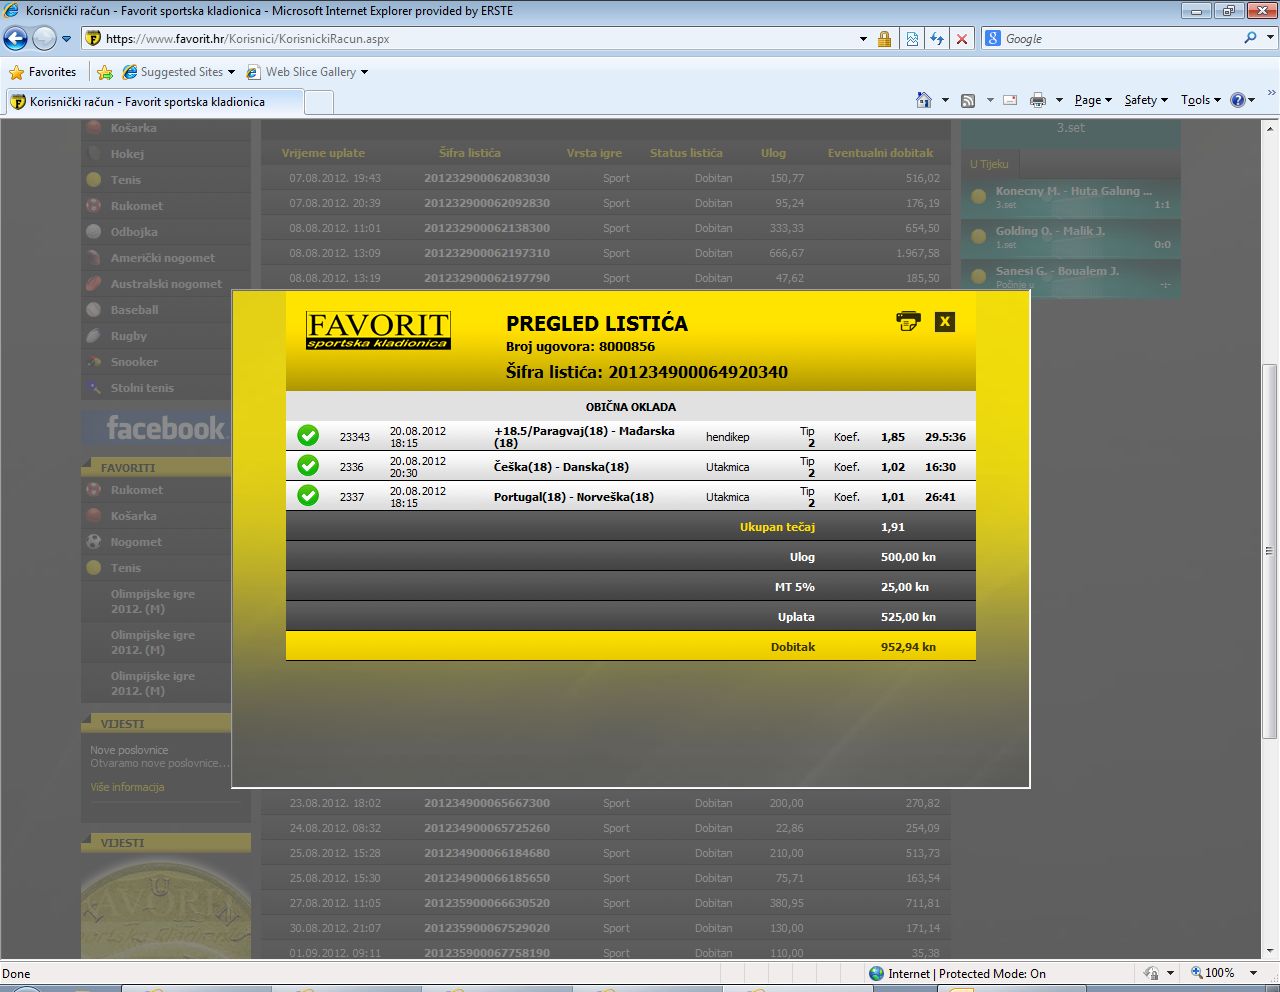Open Snooker in sports sidebar
The height and width of the screenshot is (992, 1280).
134,362
